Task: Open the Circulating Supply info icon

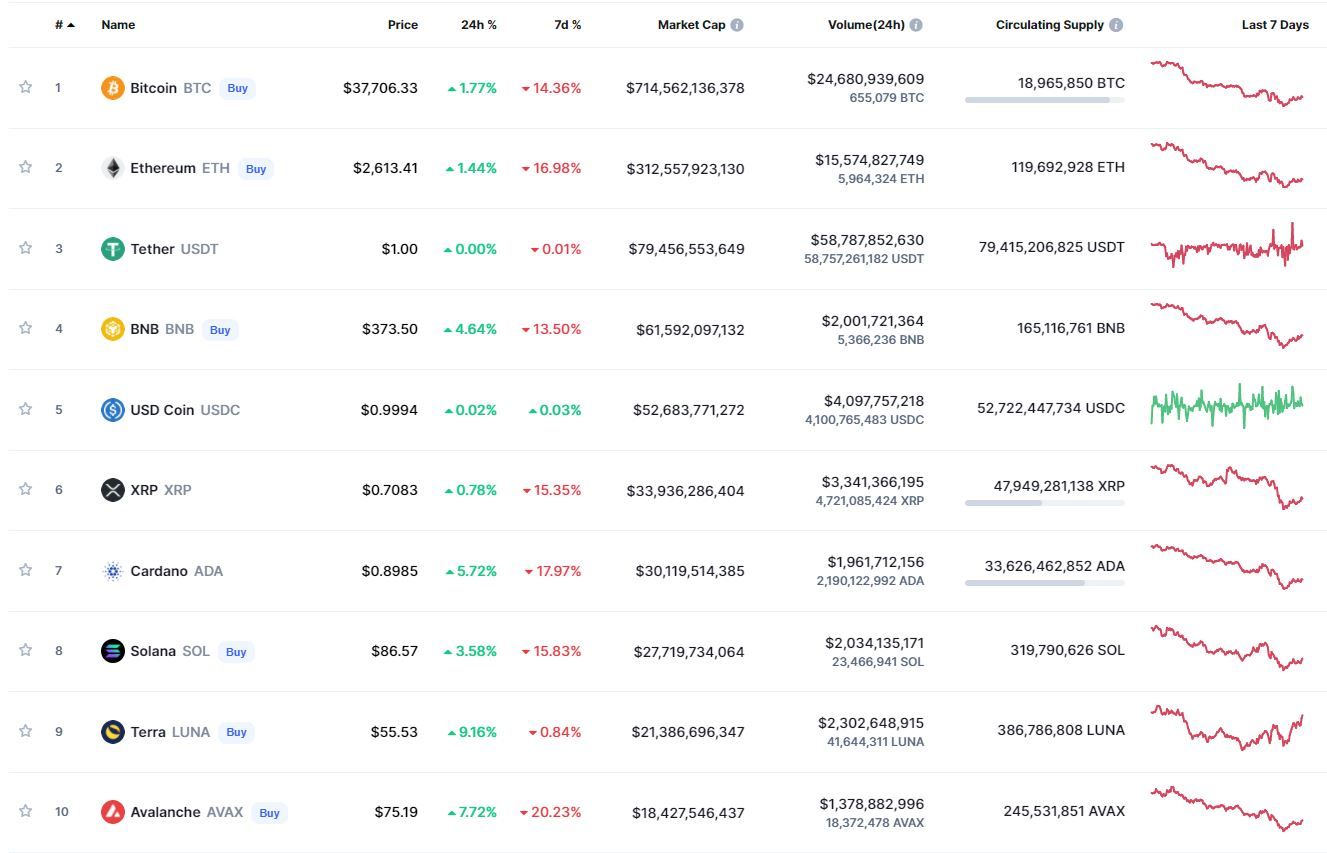Action: (1116, 25)
